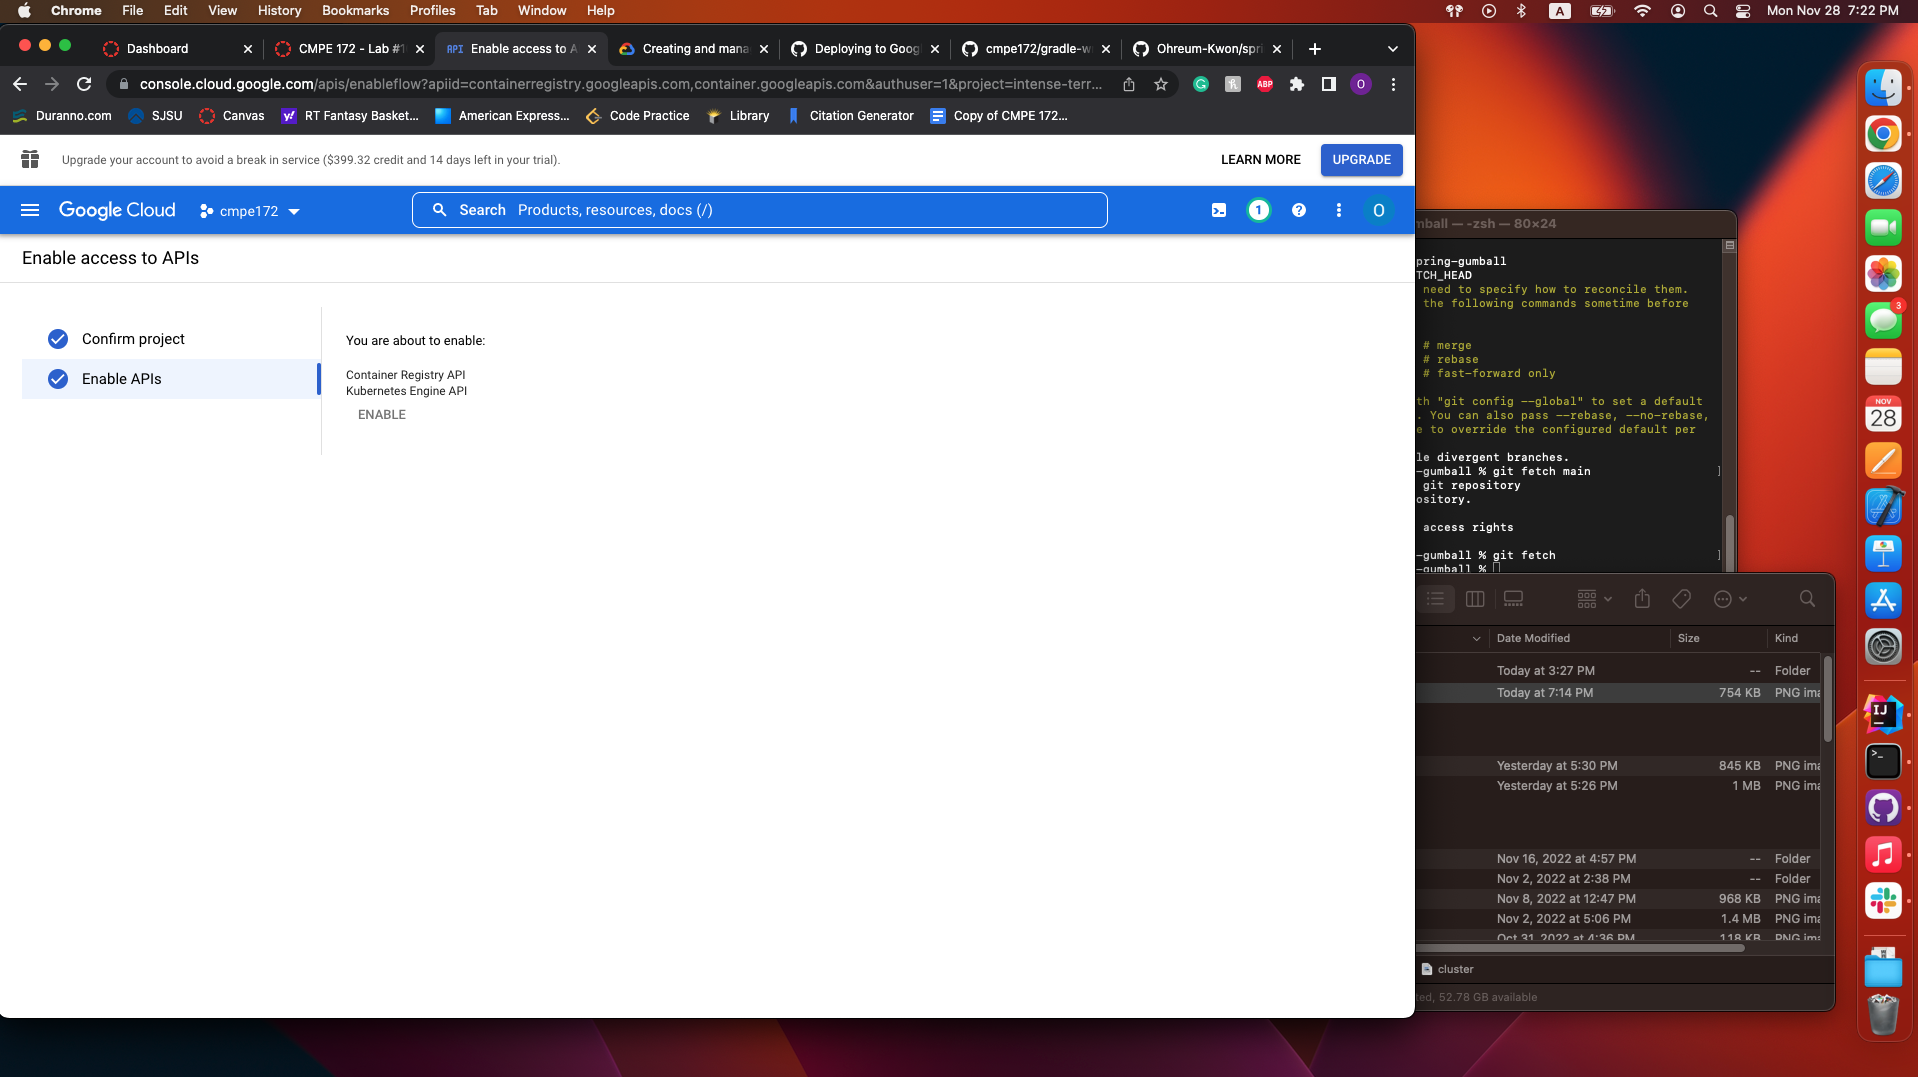This screenshot has height=1077, width=1918.
Task: Activate the Cloud Shell terminal icon
Action: tap(1219, 210)
